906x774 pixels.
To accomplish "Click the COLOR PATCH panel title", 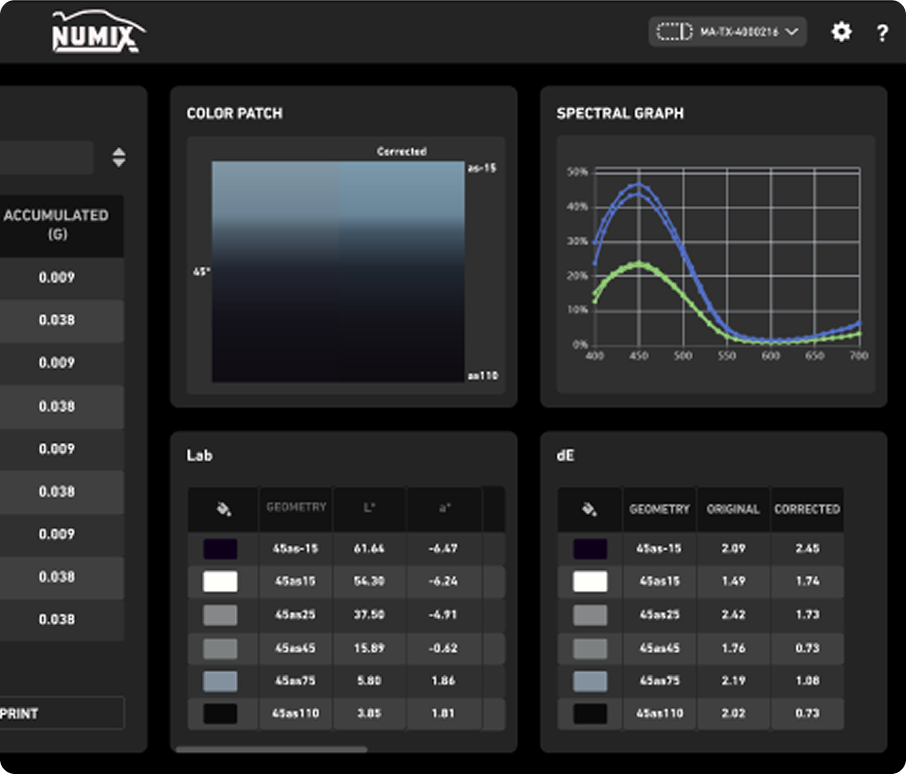I will pyautogui.click(x=235, y=113).
